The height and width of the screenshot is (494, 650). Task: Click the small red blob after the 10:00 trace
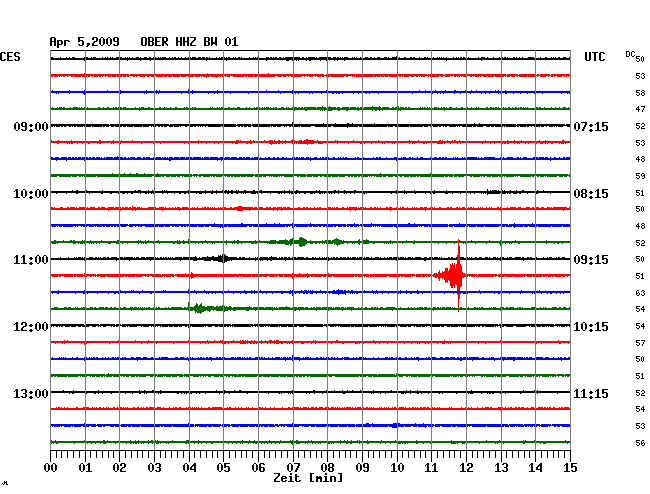click(240, 208)
